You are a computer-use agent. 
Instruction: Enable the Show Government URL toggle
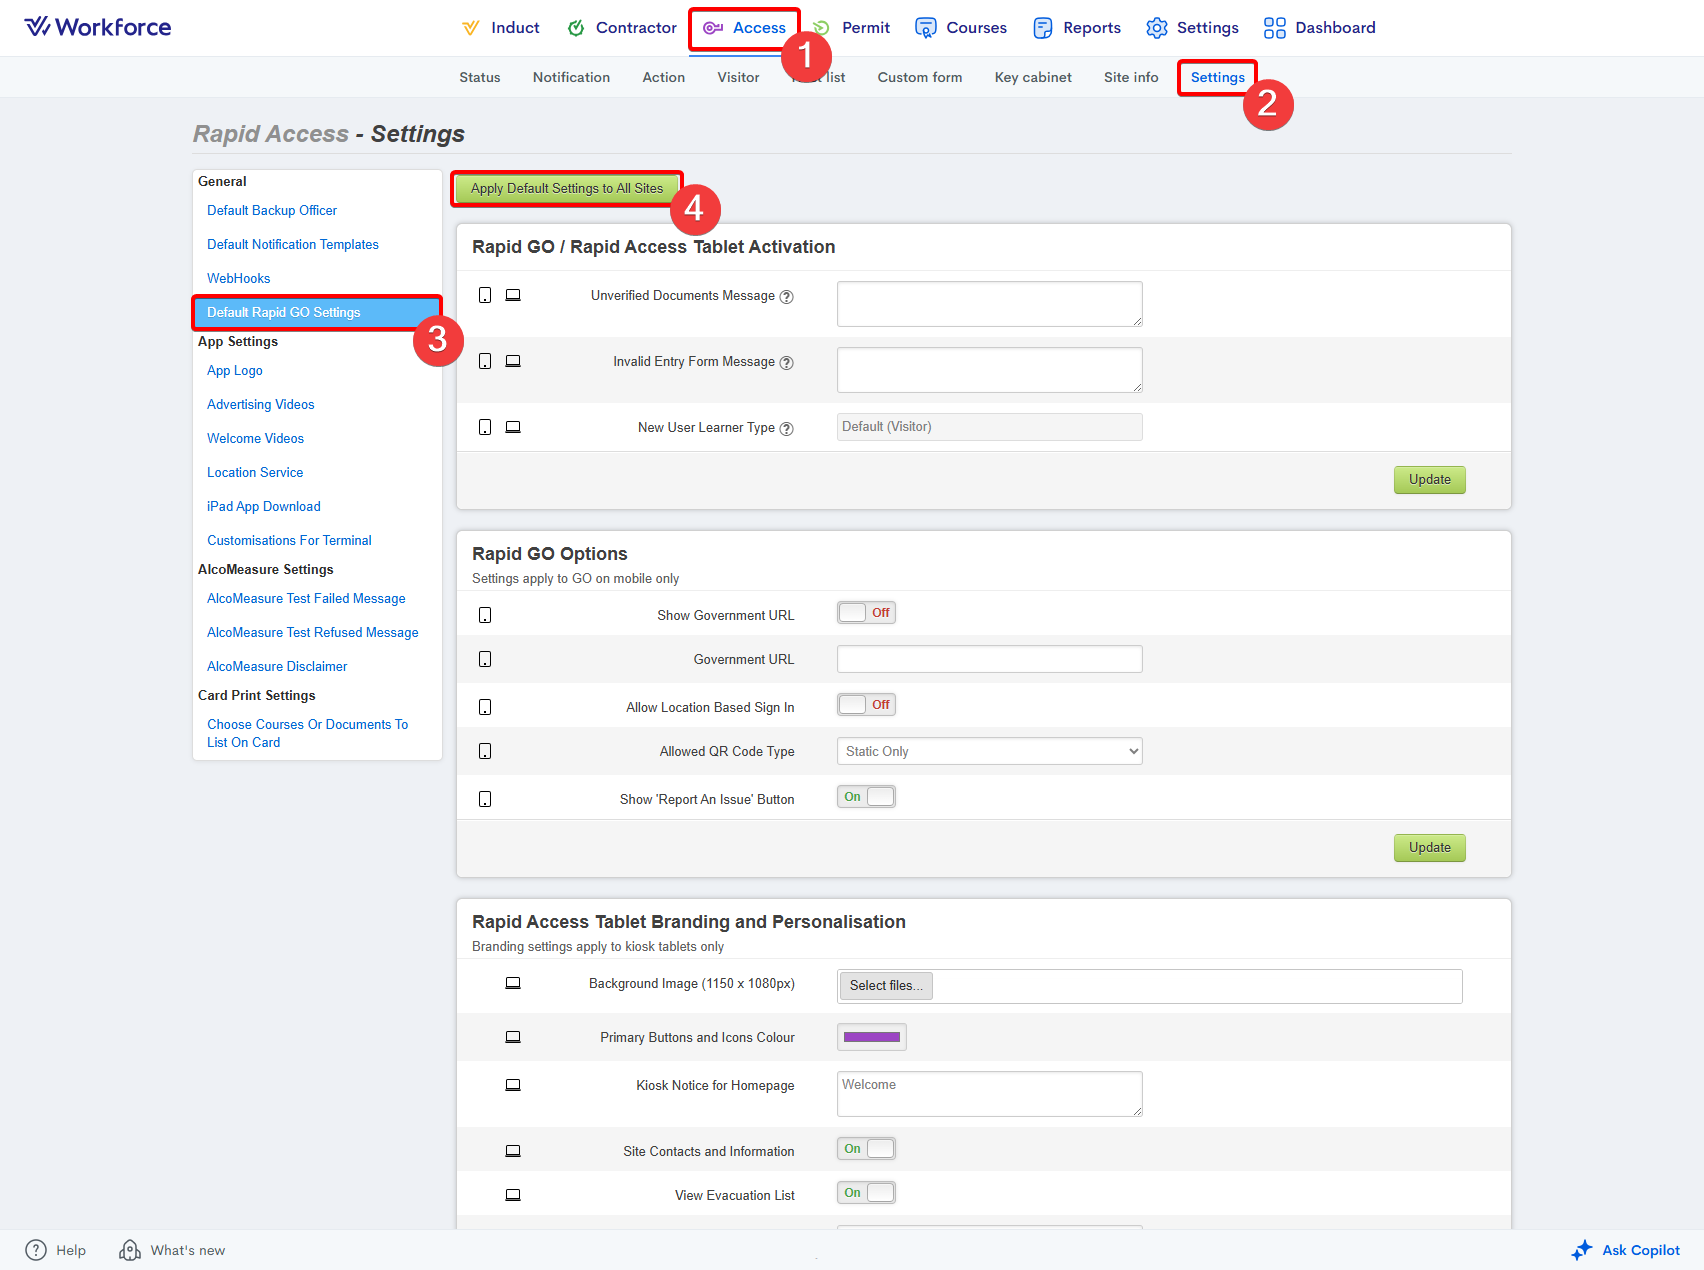point(866,613)
